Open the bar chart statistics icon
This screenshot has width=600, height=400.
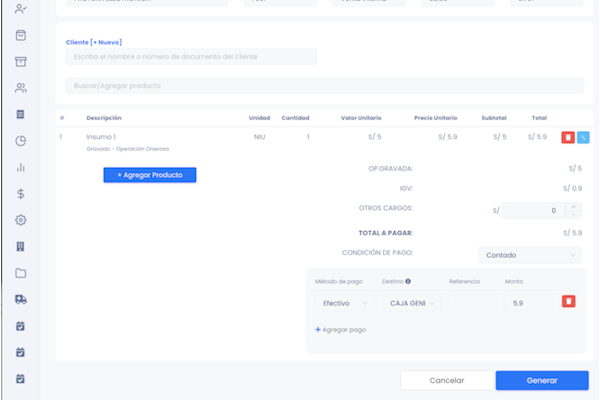coord(21,168)
